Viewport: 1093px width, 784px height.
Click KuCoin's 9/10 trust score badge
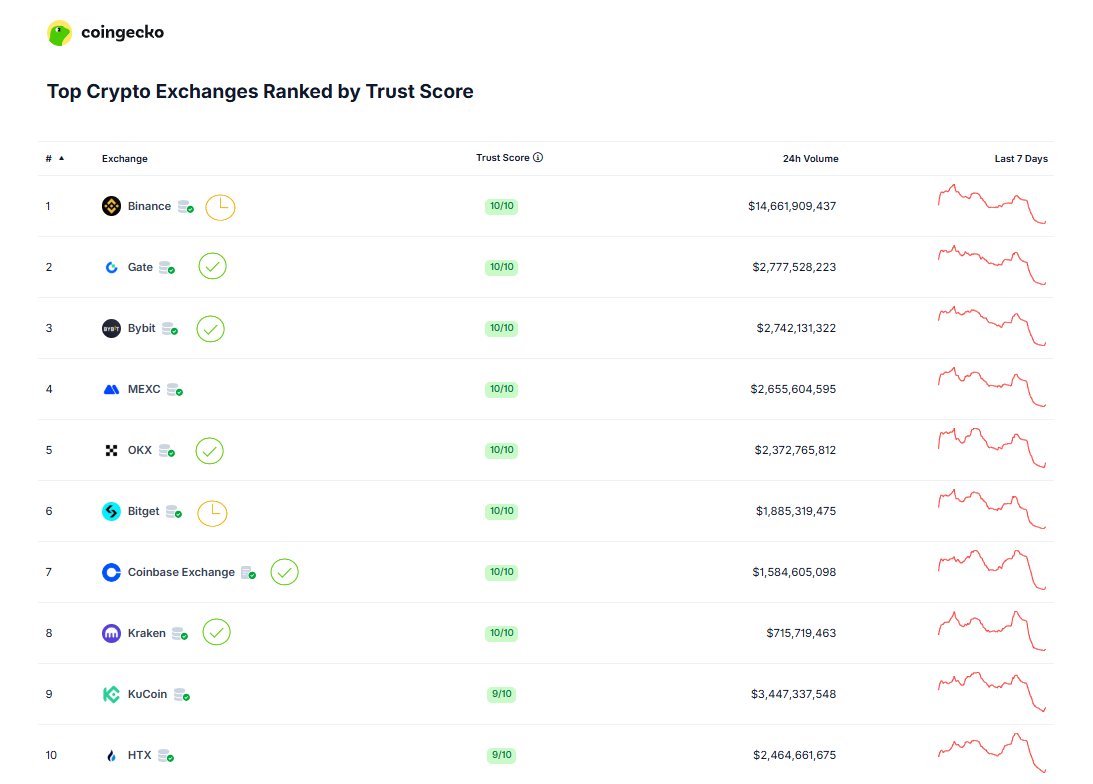(501, 694)
